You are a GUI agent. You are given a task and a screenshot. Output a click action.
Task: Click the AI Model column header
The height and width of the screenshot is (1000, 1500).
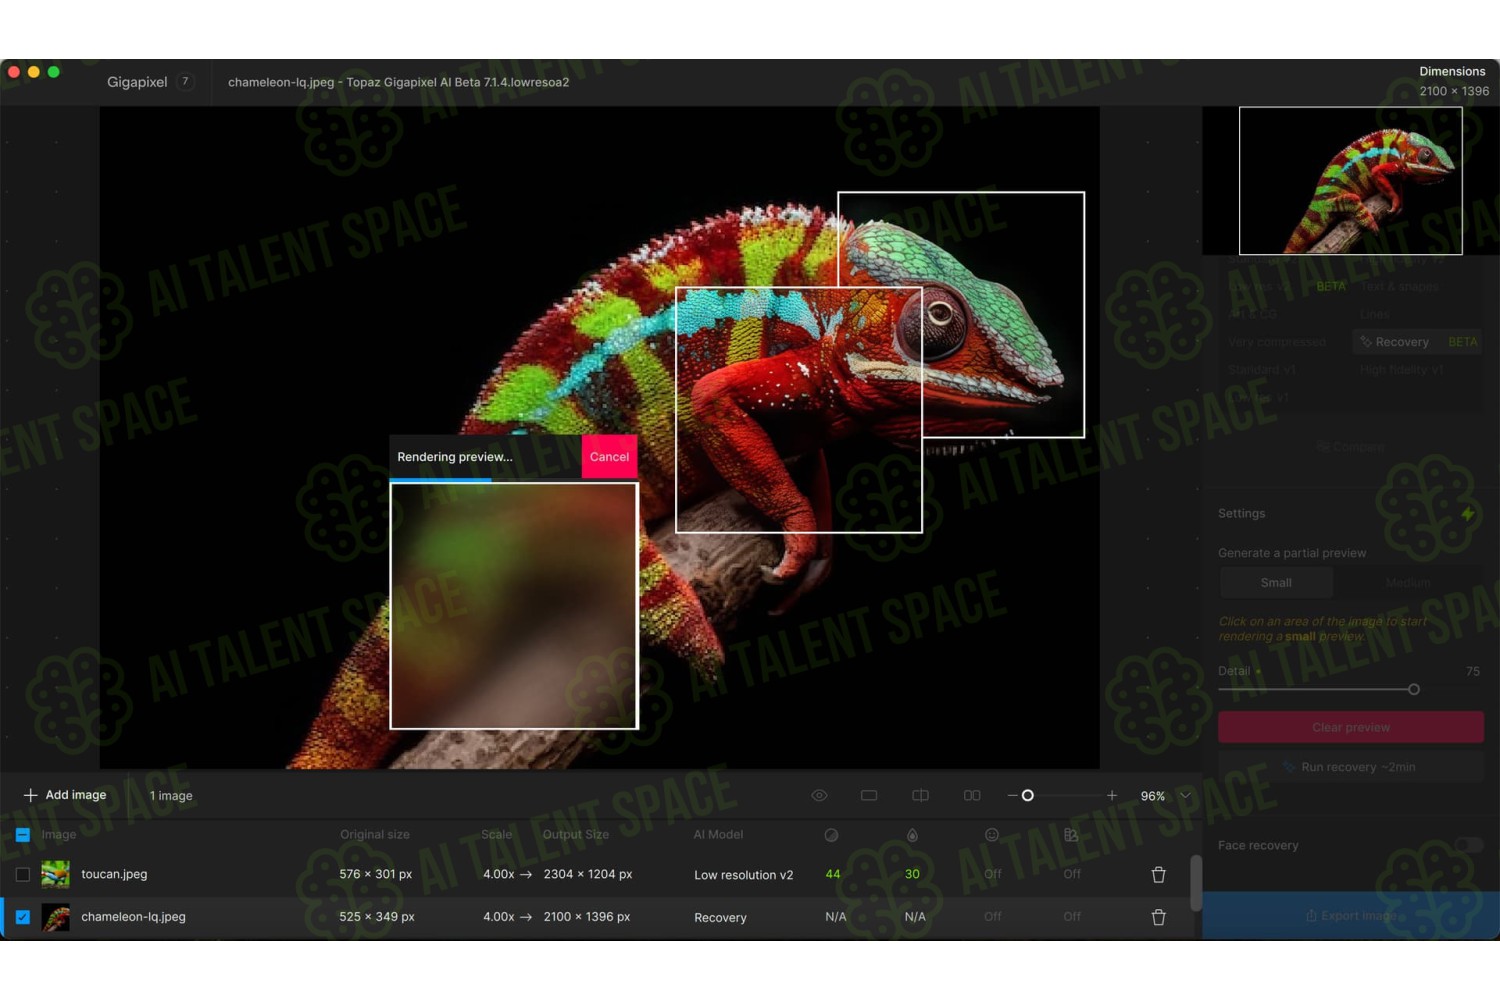(x=718, y=835)
